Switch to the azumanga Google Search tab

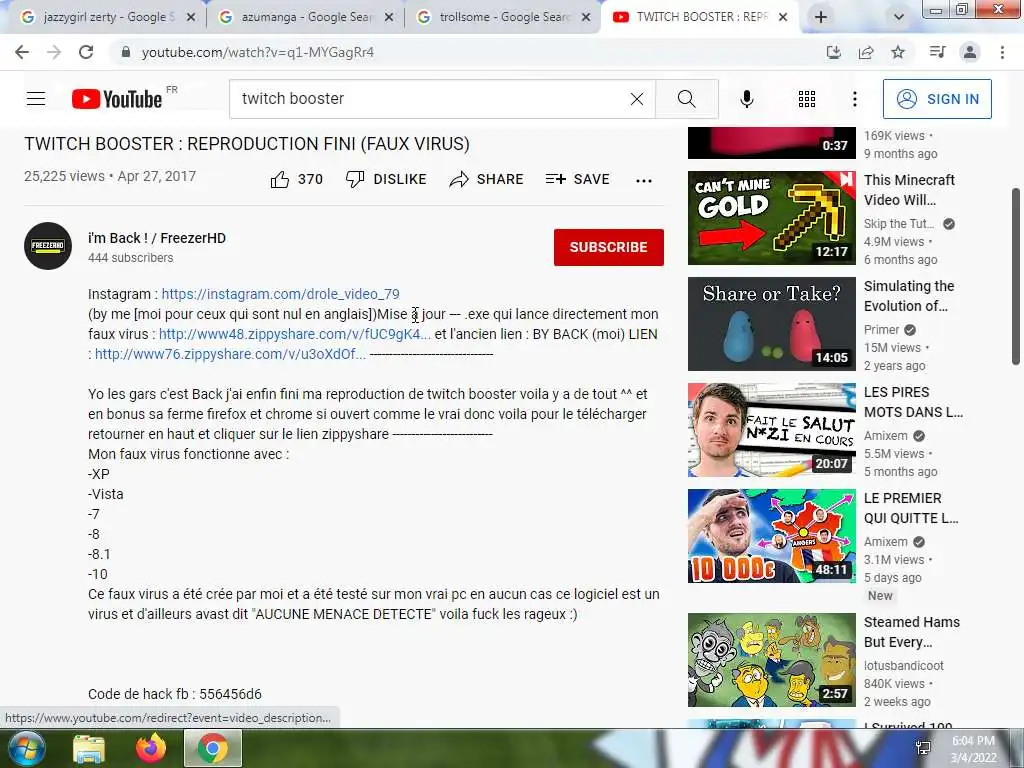(x=297, y=17)
